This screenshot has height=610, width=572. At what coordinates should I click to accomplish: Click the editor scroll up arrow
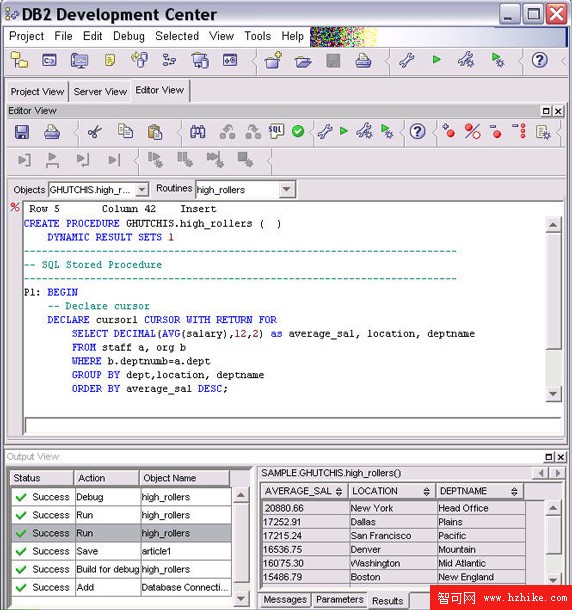[553, 225]
